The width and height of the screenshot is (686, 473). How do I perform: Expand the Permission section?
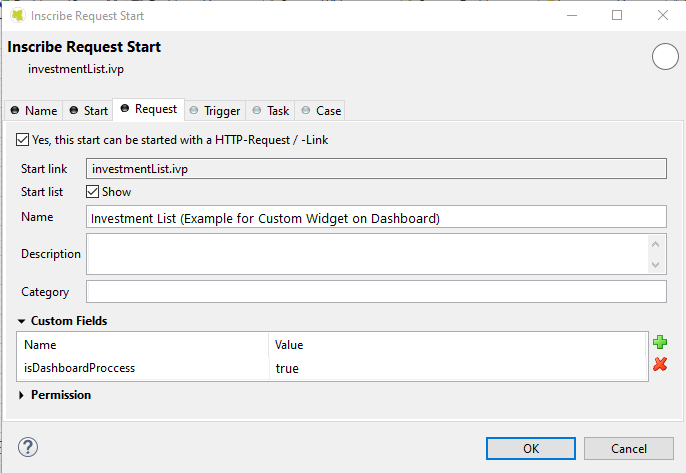22,395
